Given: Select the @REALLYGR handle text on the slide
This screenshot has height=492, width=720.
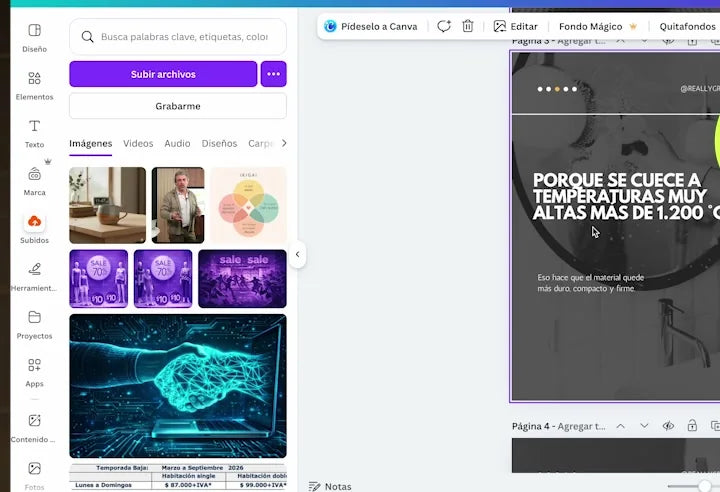Looking at the screenshot, I should tap(700, 89).
